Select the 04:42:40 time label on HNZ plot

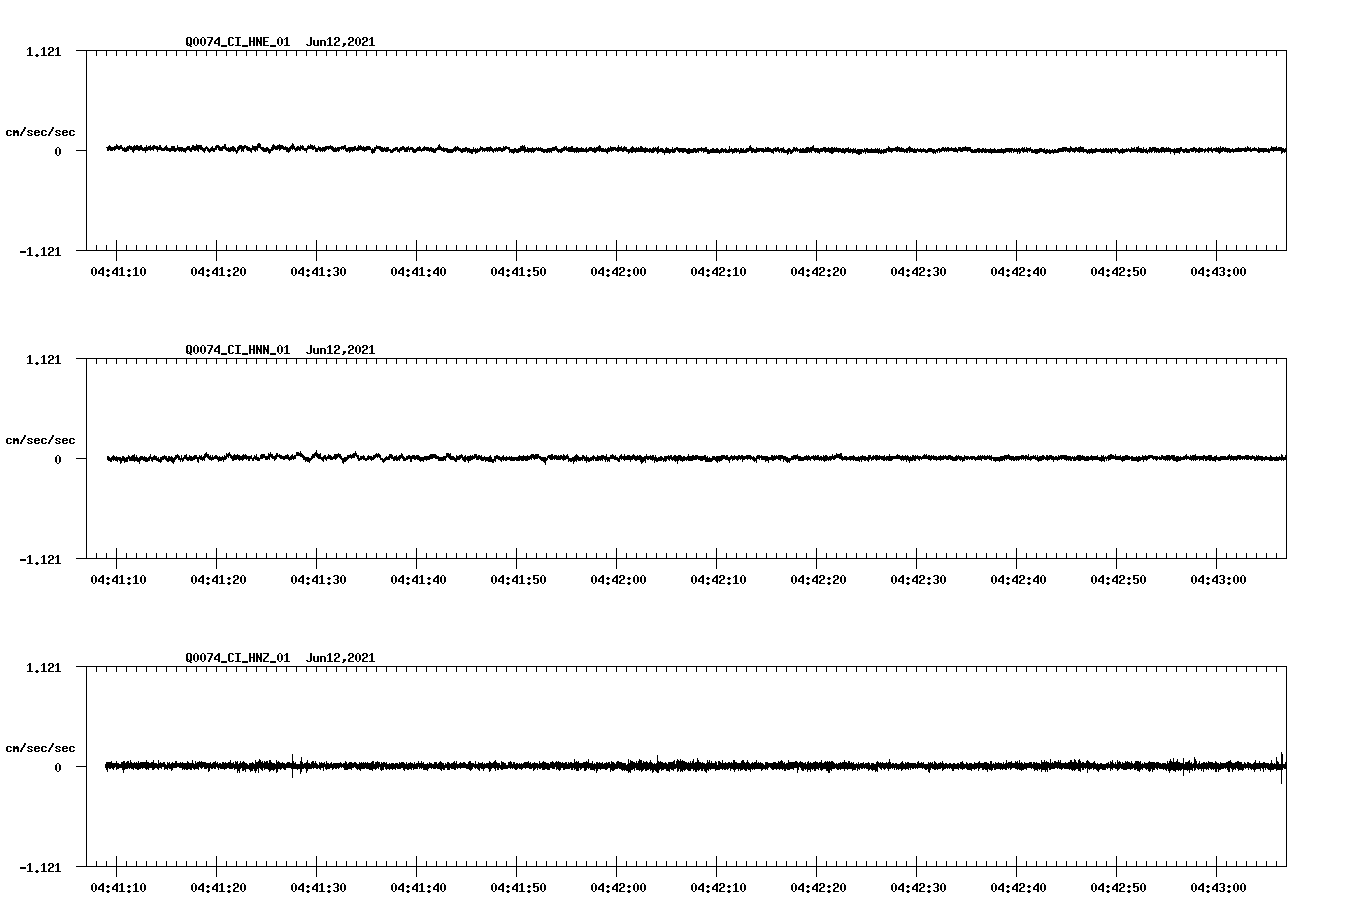(x=1018, y=888)
